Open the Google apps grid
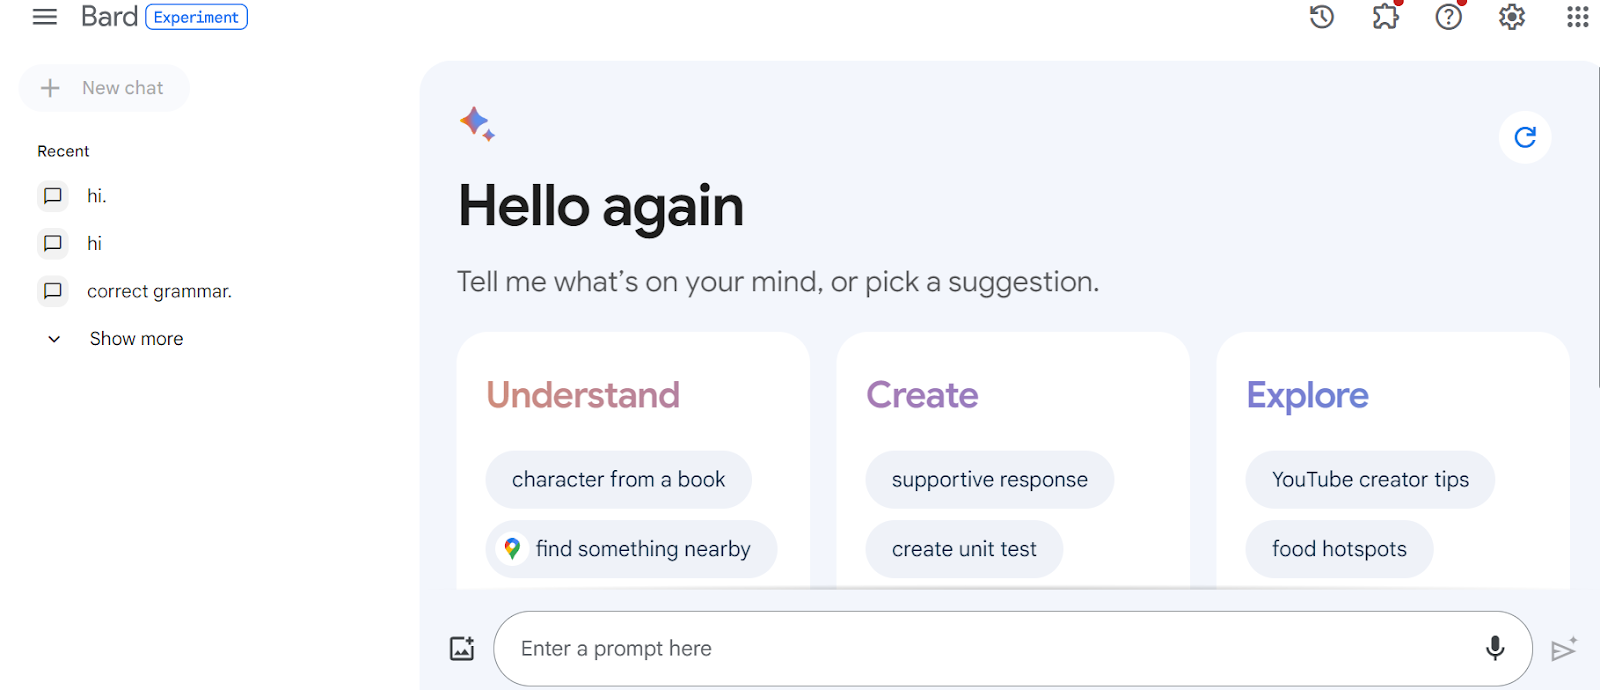 [1577, 17]
